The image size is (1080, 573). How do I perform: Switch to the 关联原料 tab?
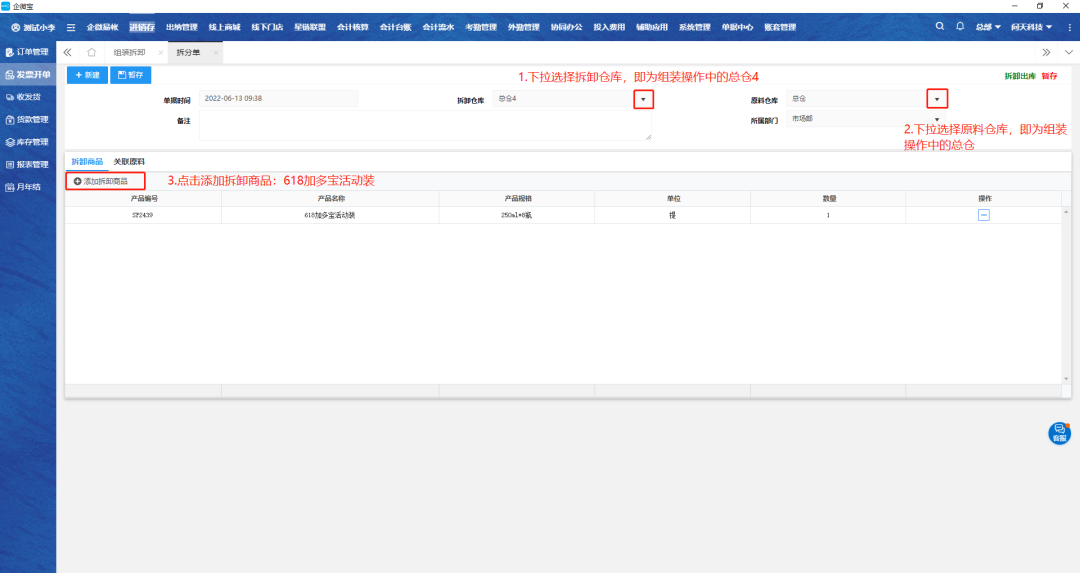(x=129, y=161)
